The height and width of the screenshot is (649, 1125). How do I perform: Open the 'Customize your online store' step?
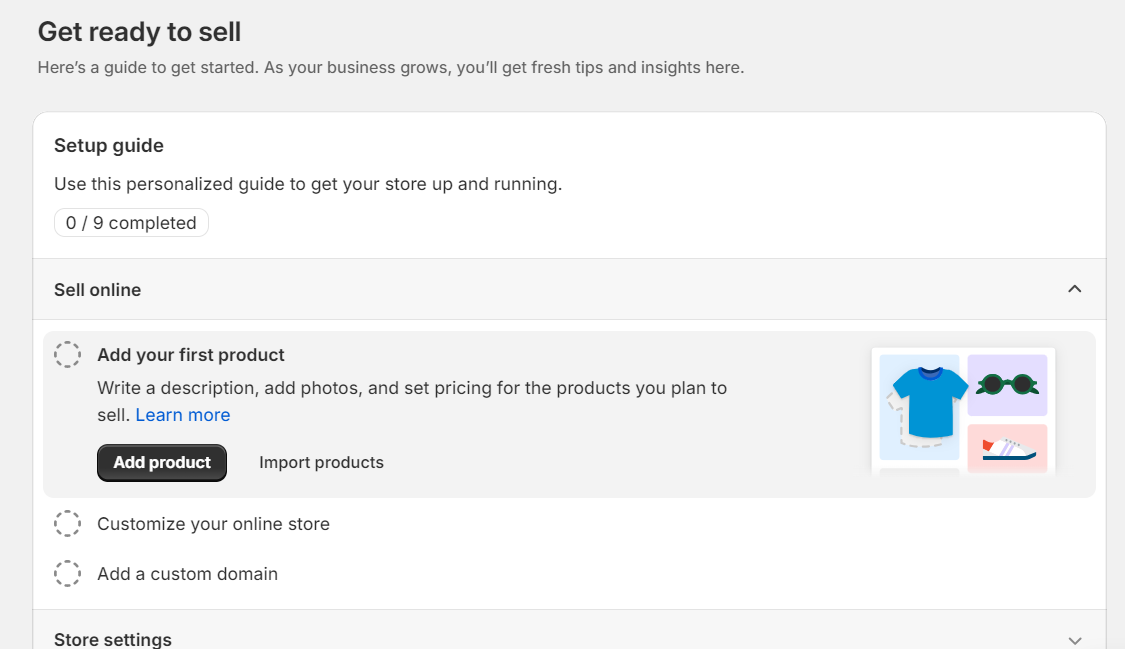pyautogui.click(x=213, y=524)
